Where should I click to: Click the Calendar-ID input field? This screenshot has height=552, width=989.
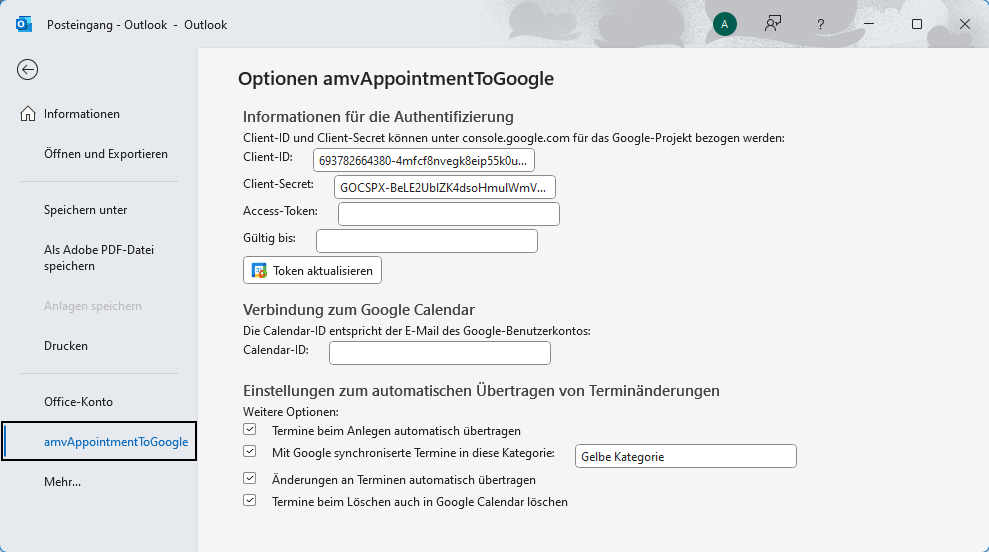(440, 353)
